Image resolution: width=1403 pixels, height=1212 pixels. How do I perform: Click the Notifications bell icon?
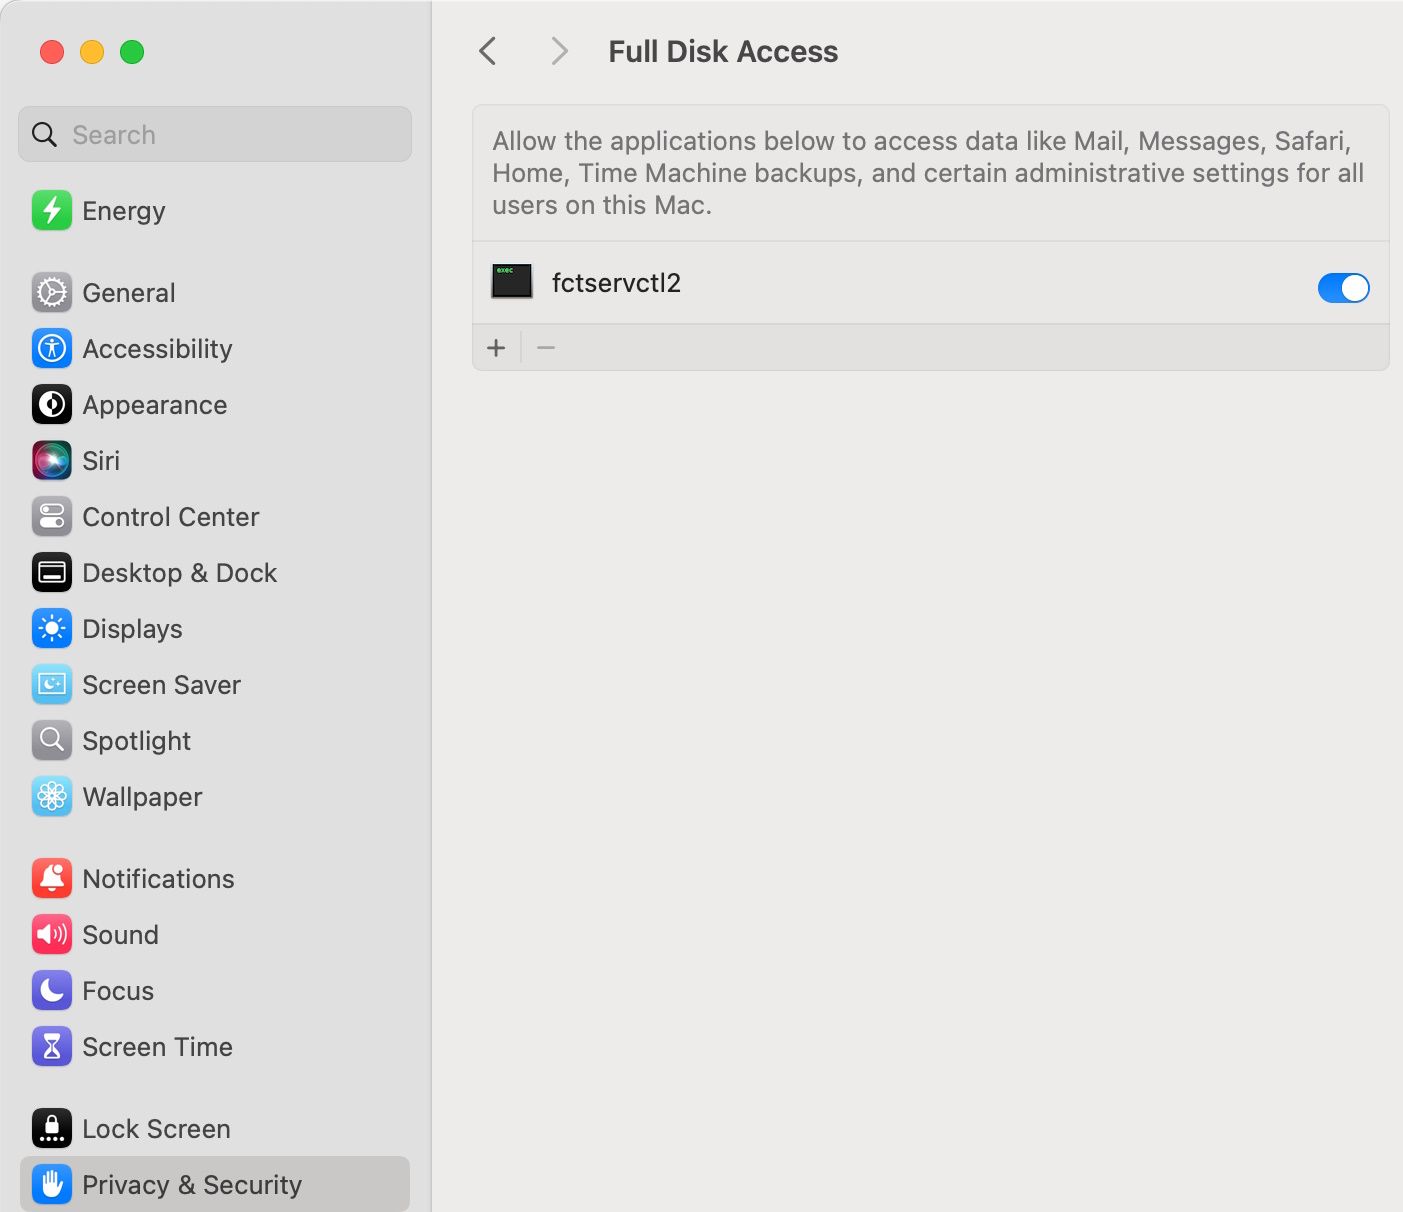tap(52, 879)
